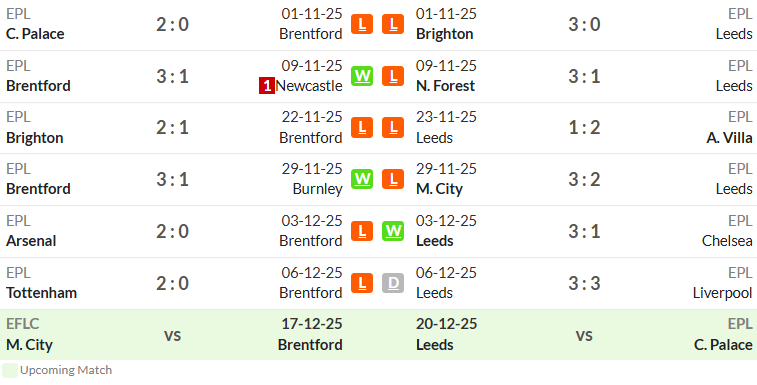This screenshot has width=757, height=385.
Task: Click Leeds' D badge versus Liverpool
Action: pos(393,283)
